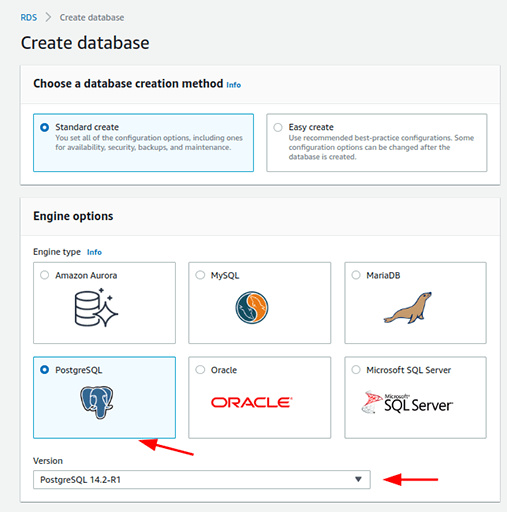Pick the Microsoft SQL Server radio button

pyautogui.click(x=356, y=370)
